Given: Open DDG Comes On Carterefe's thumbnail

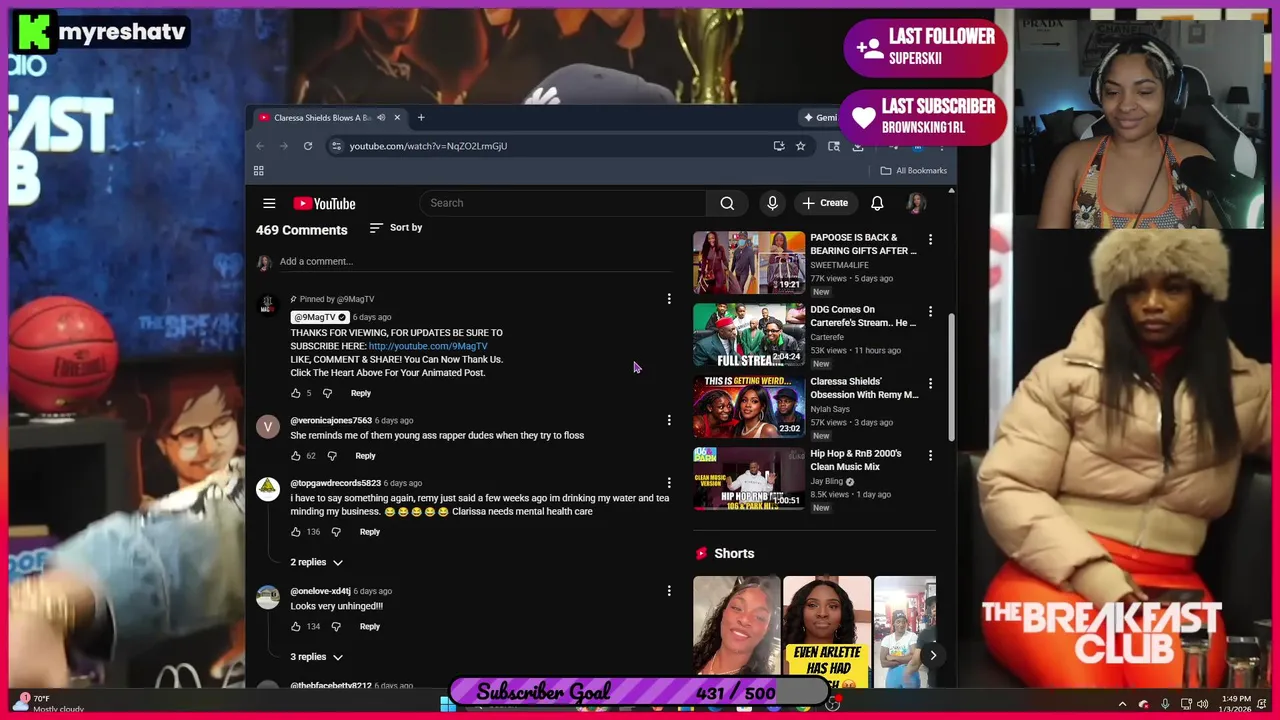Looking at the screenshot, I should [x=749, y=334].
